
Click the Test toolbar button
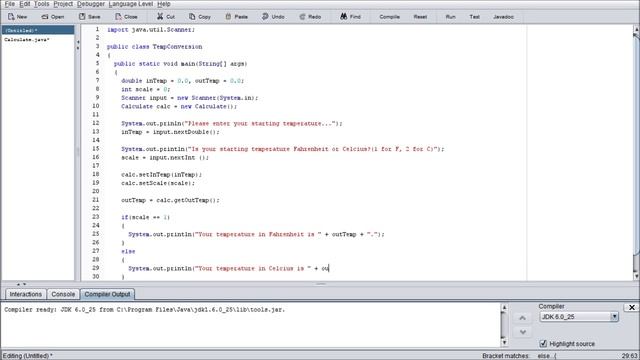click(474, 17)
